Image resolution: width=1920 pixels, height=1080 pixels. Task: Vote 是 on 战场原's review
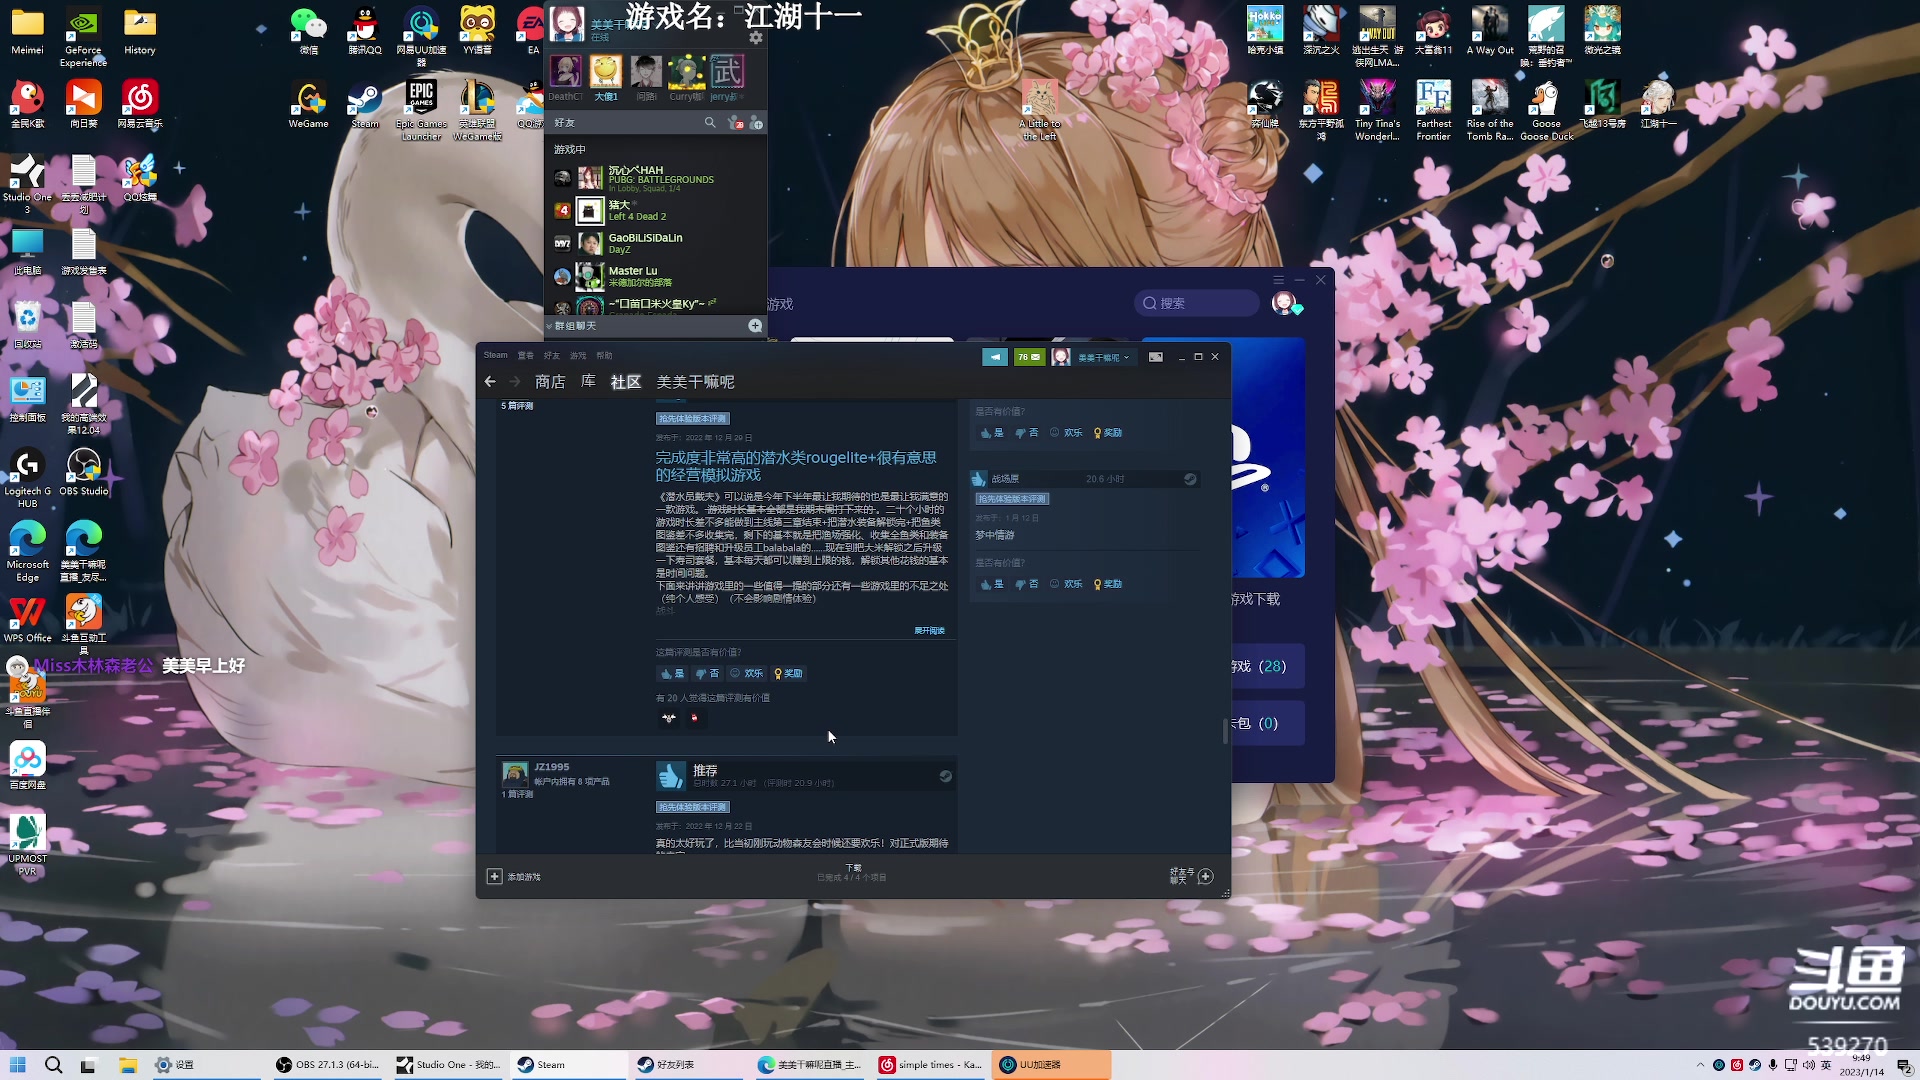coord(991,584)
